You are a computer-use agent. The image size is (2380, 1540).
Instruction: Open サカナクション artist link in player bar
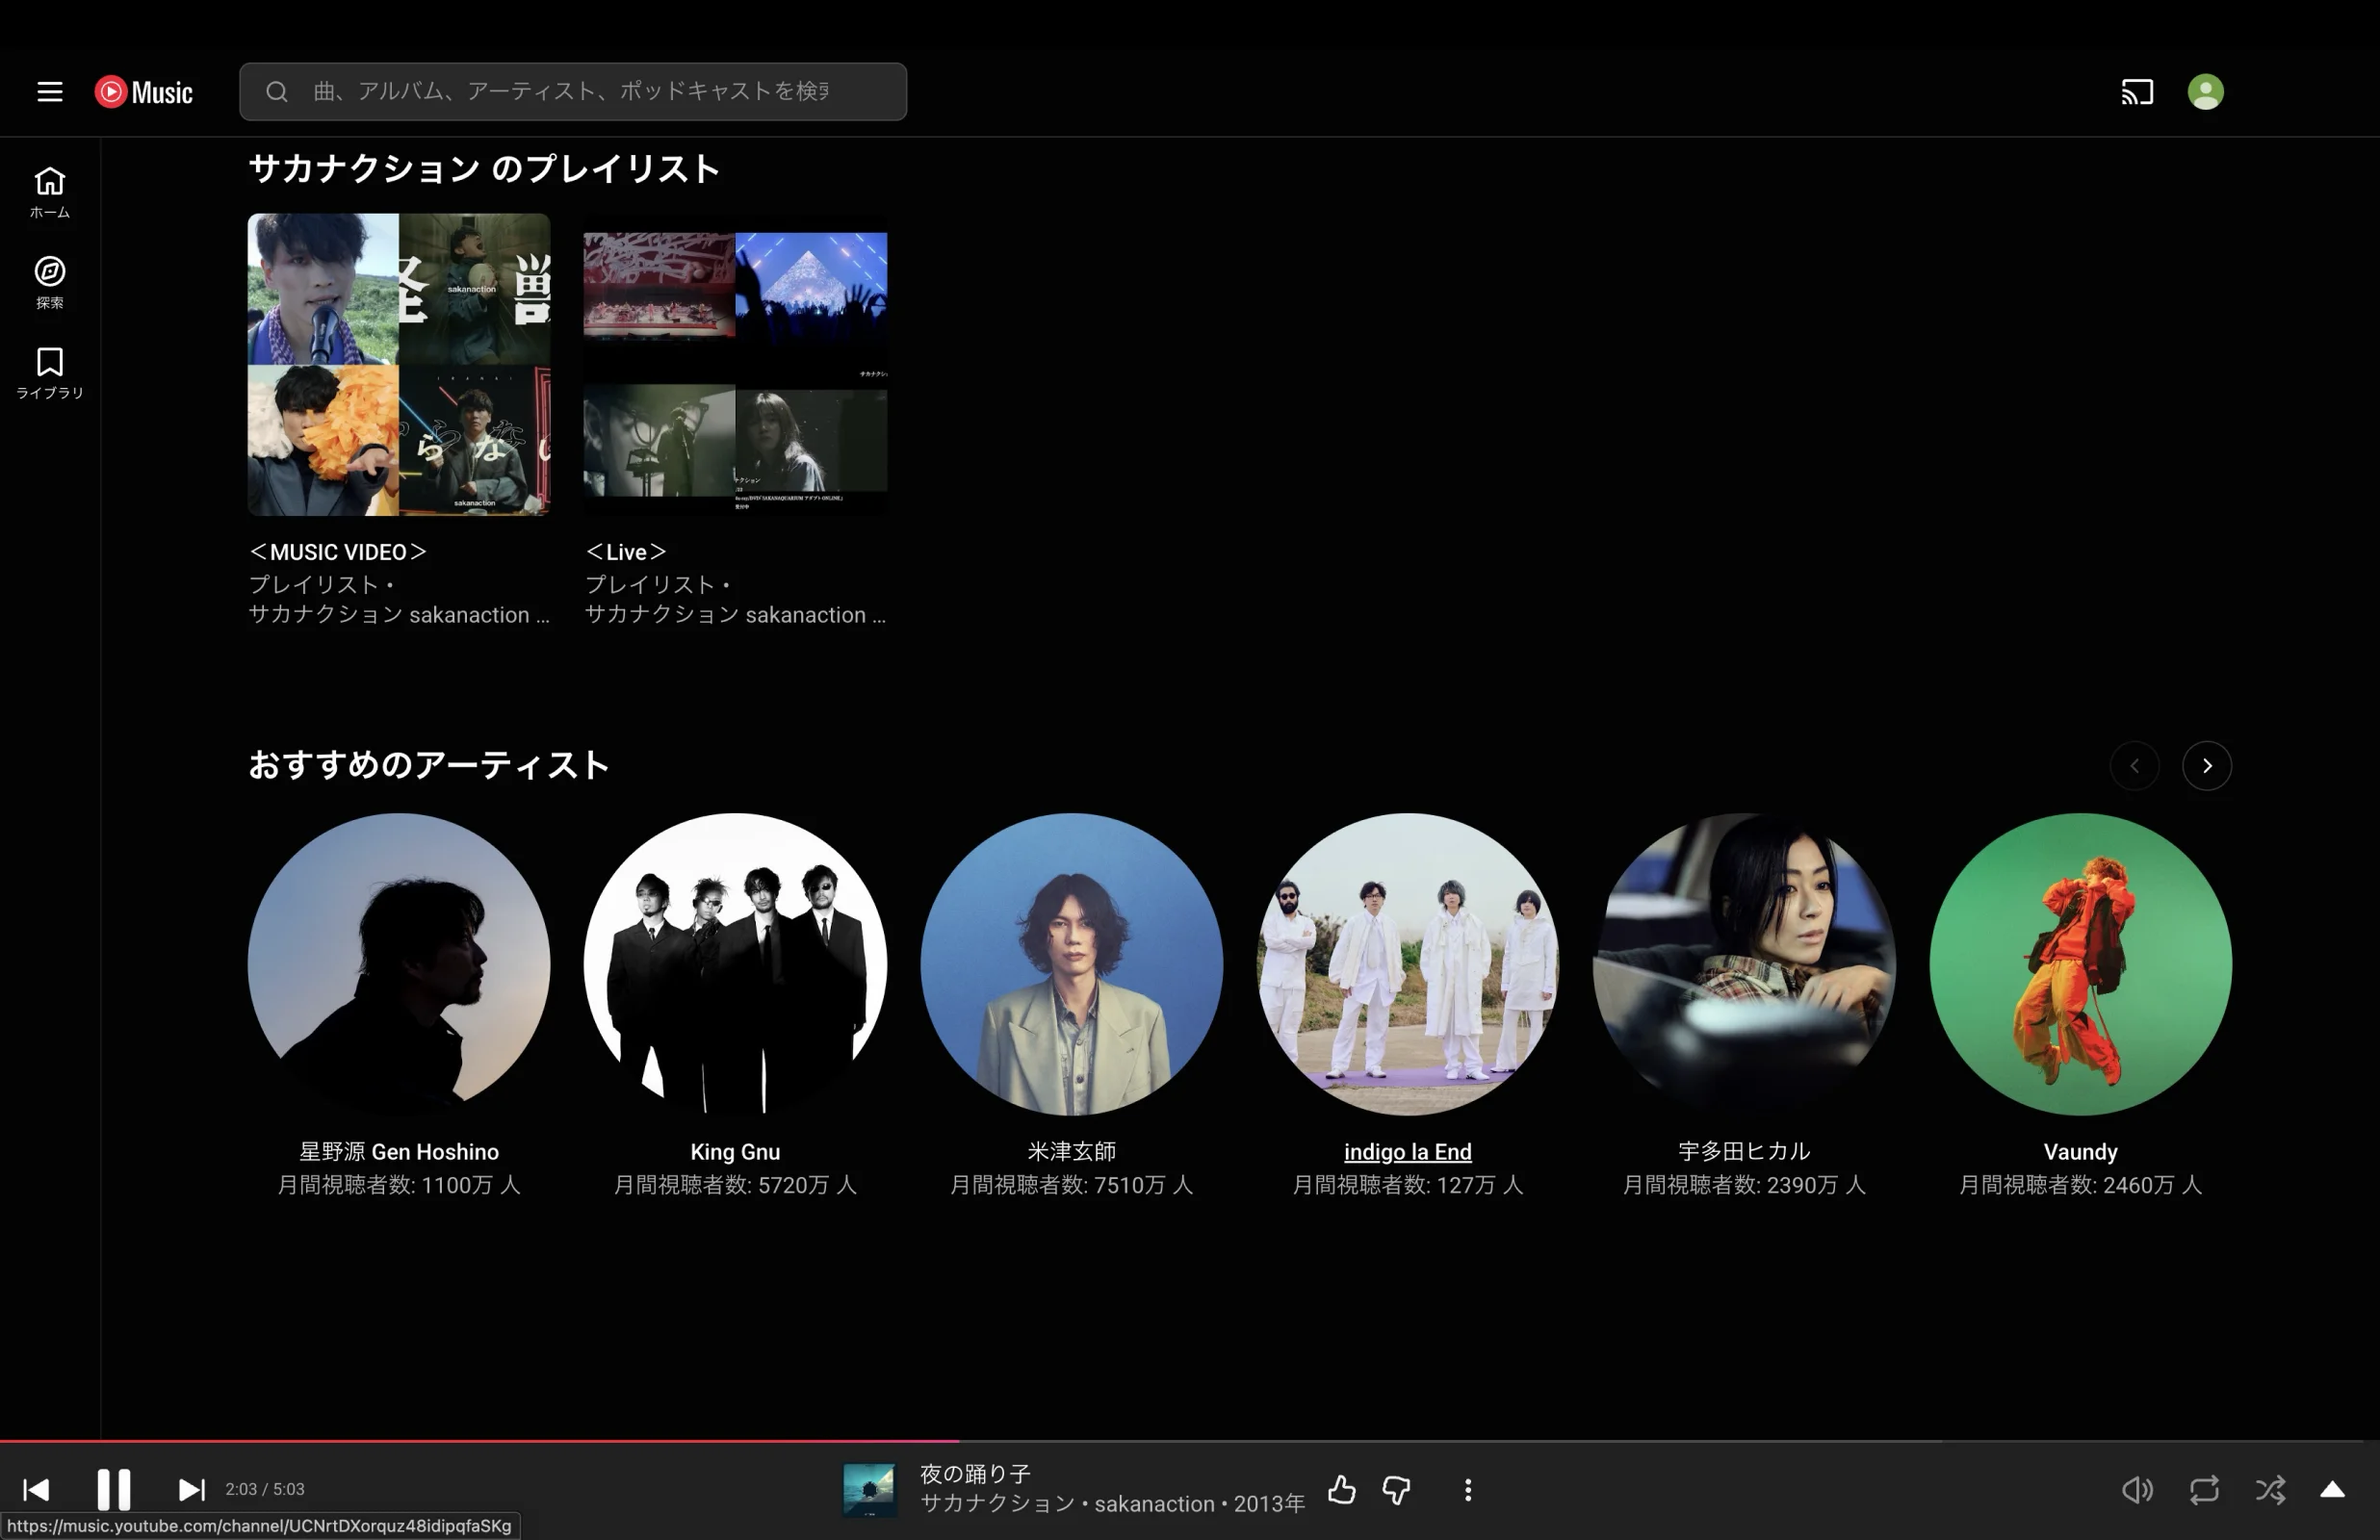(x=997, y=1504)
